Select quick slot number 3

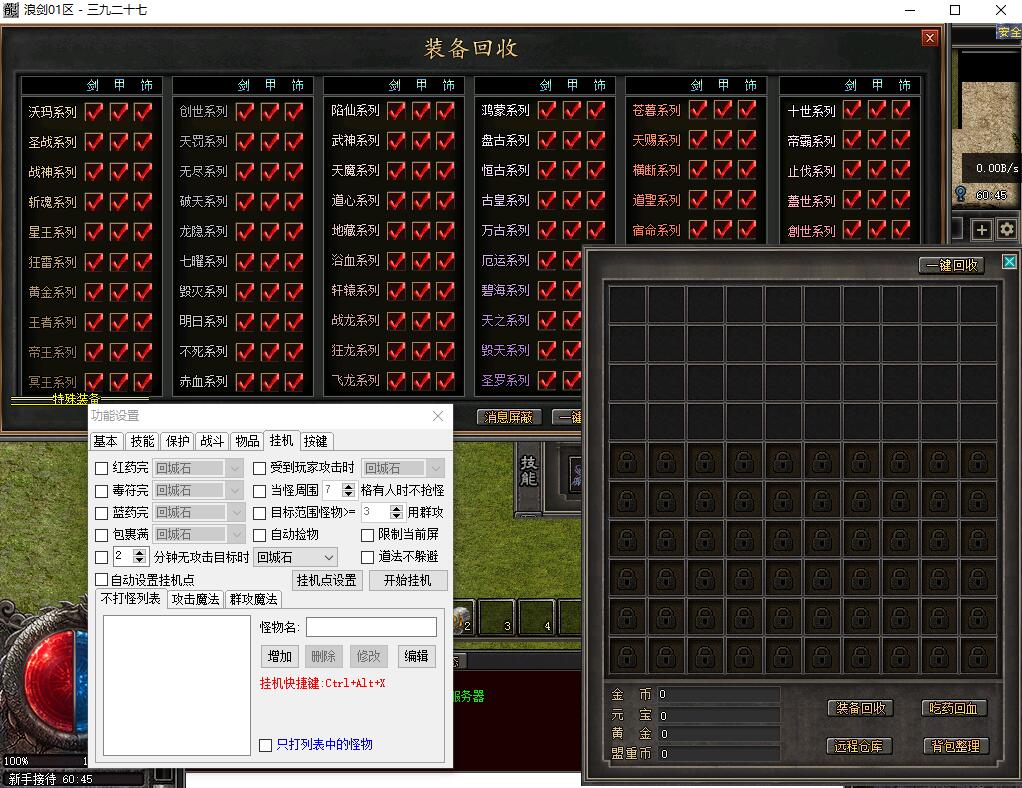tap(498, 617)
